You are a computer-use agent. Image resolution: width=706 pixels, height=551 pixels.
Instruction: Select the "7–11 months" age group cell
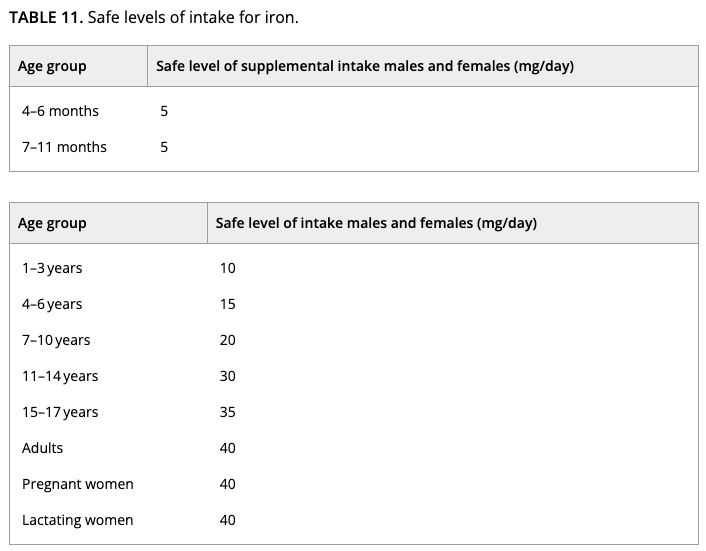(64, 147)
